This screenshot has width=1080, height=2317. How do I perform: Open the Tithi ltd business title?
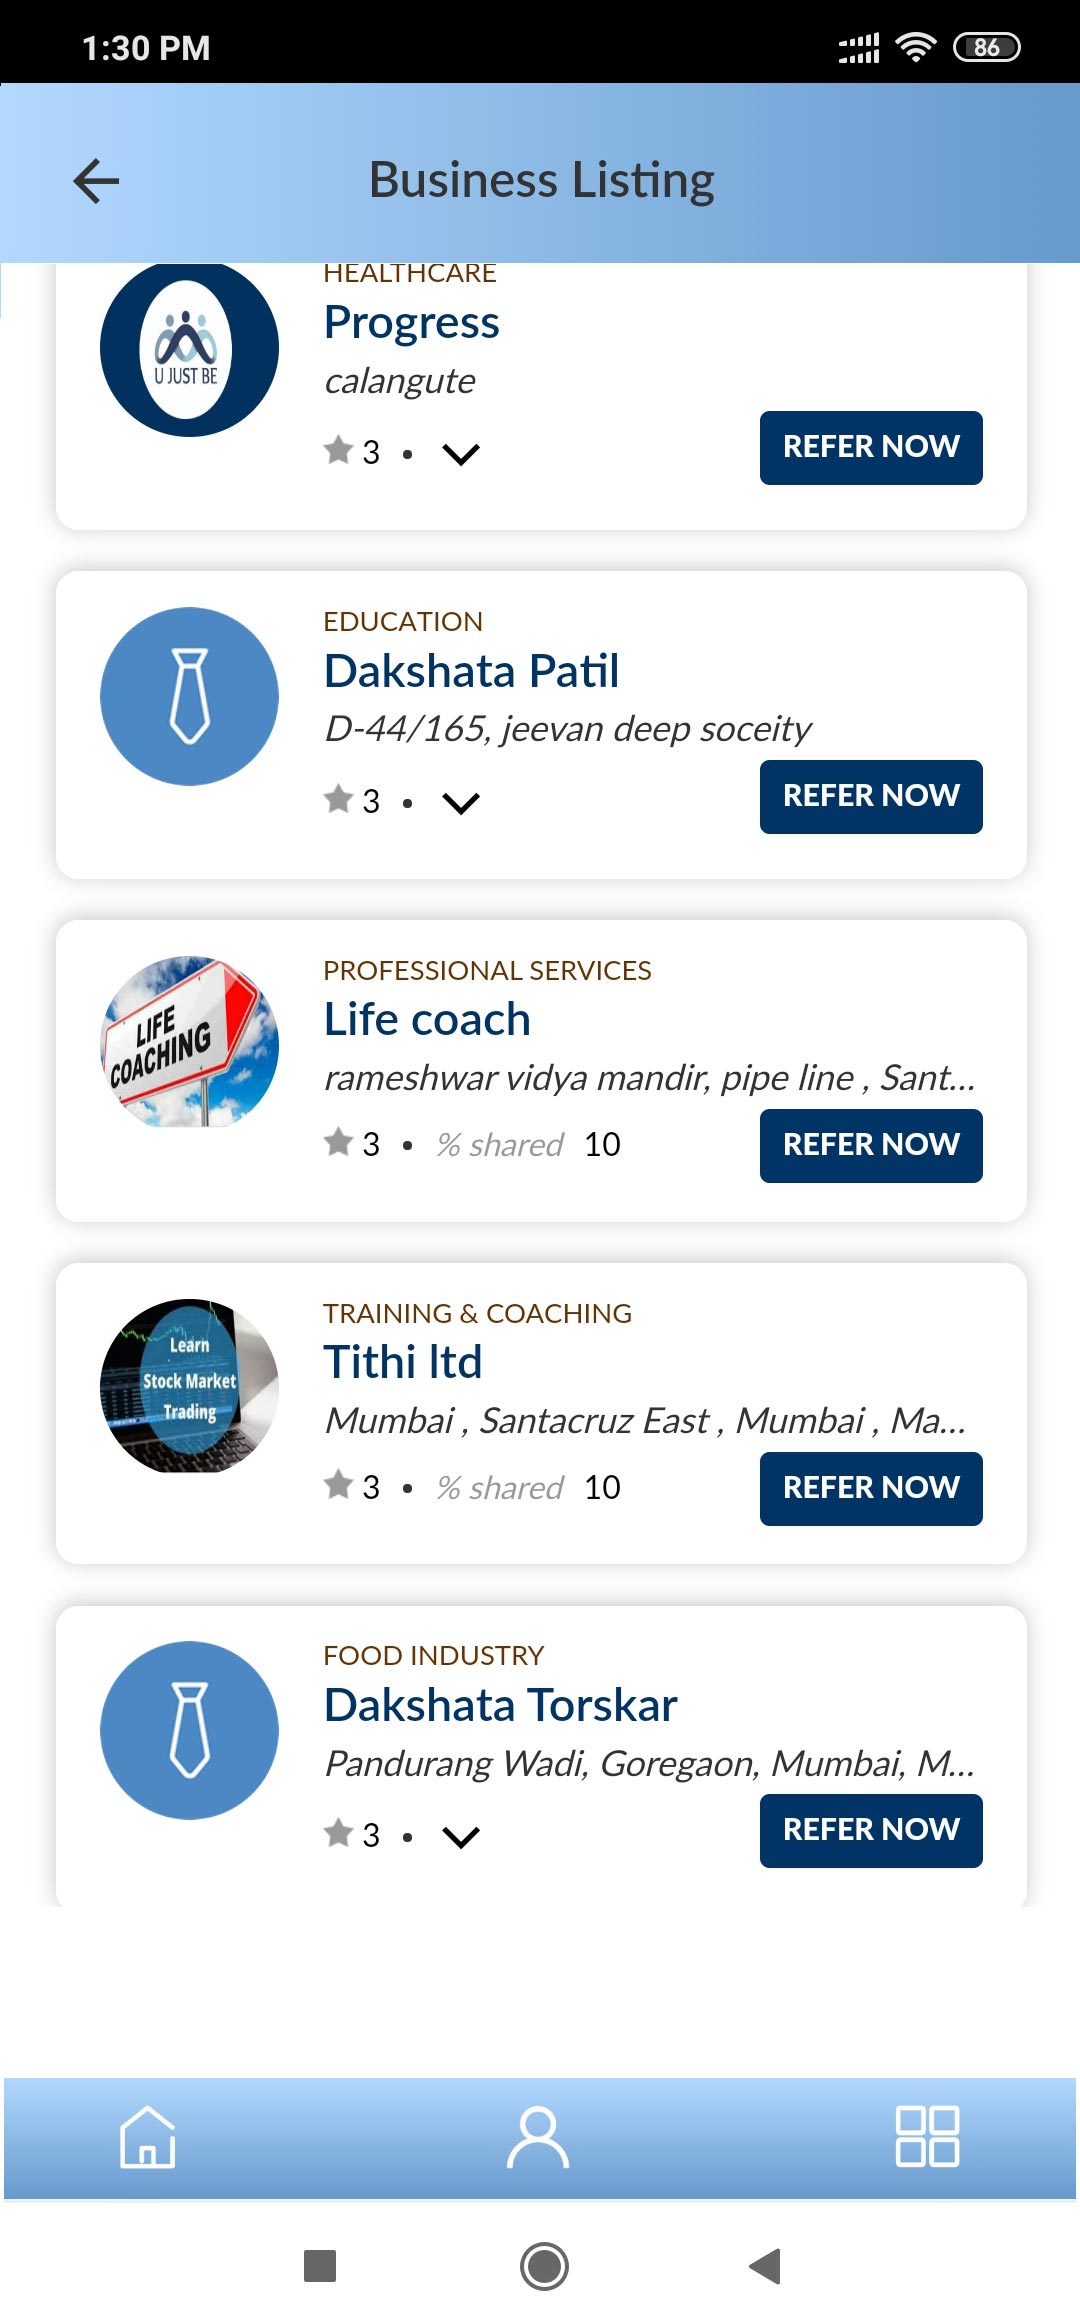pos(403,1362)
